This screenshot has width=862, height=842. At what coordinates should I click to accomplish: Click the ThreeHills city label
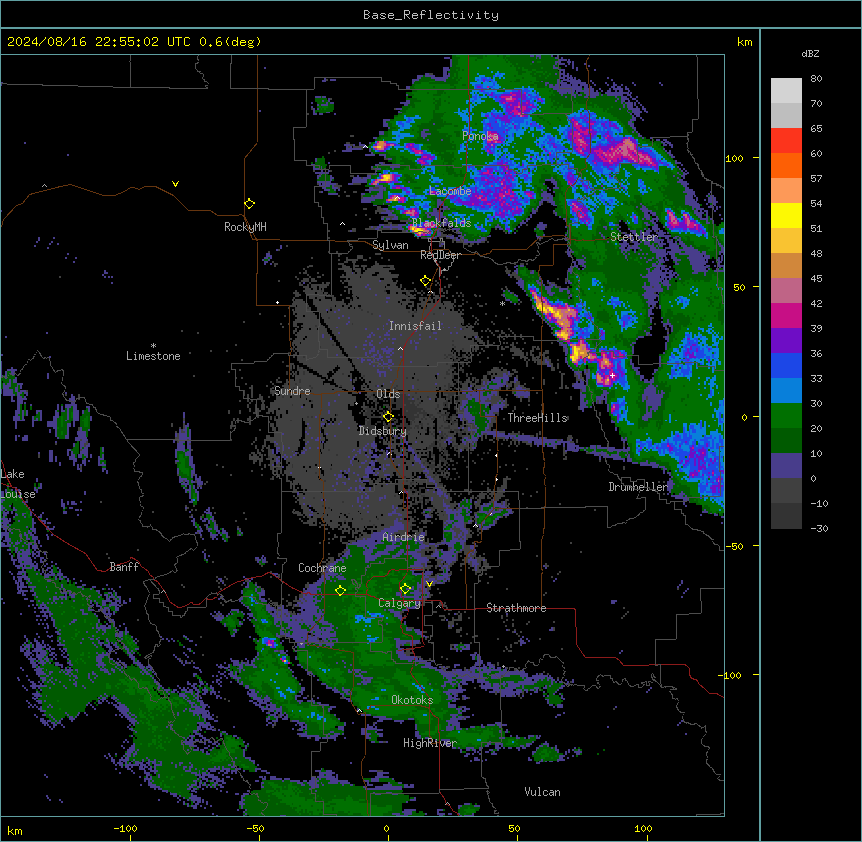click(x=538, y=418)
